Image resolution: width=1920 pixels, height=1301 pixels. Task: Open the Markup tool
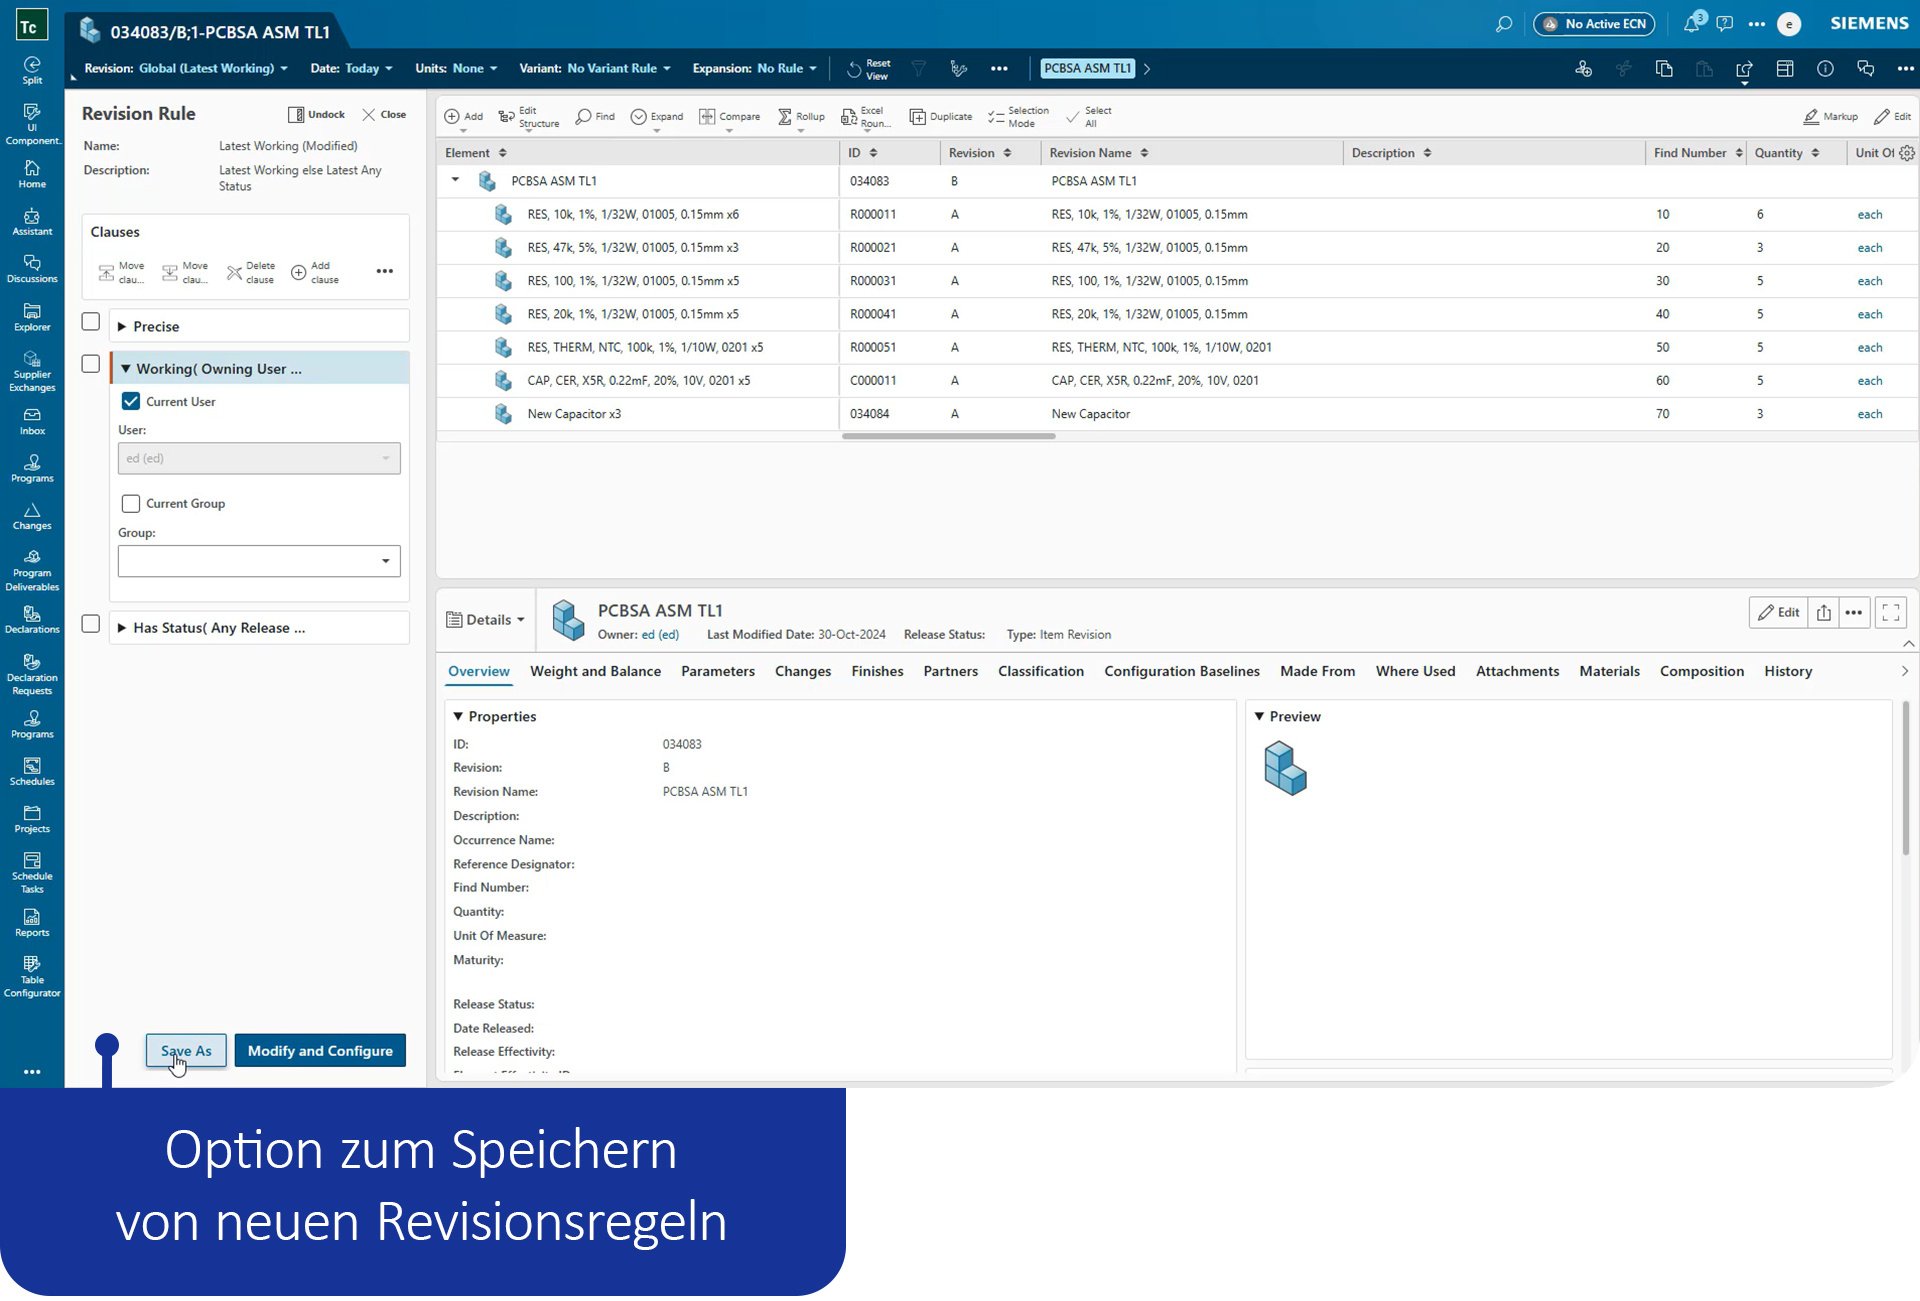click(1830, 116)
